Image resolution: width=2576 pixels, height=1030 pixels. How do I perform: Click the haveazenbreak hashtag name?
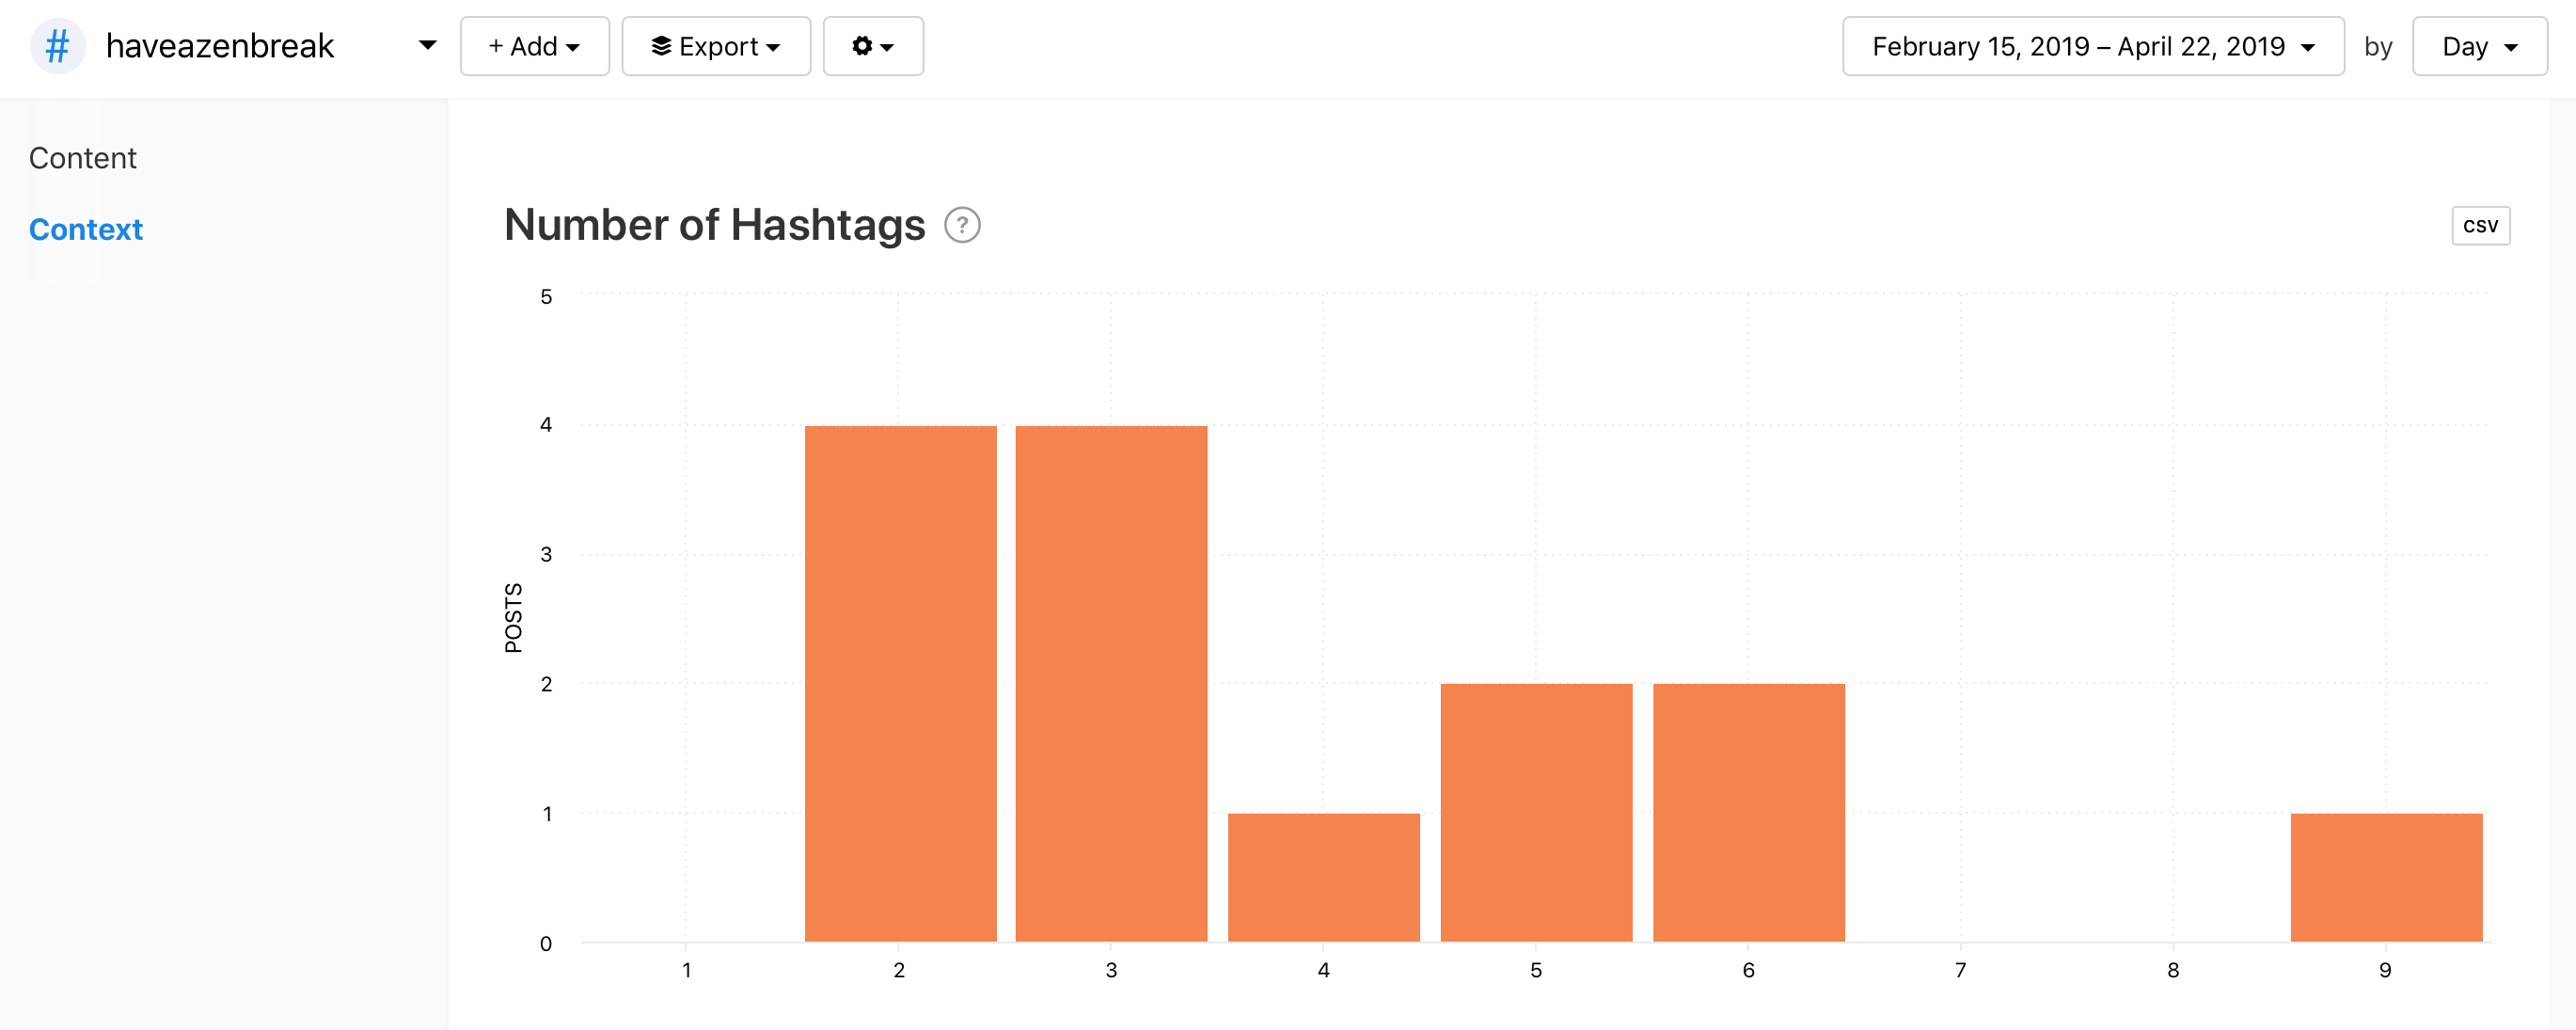point(220,46)
